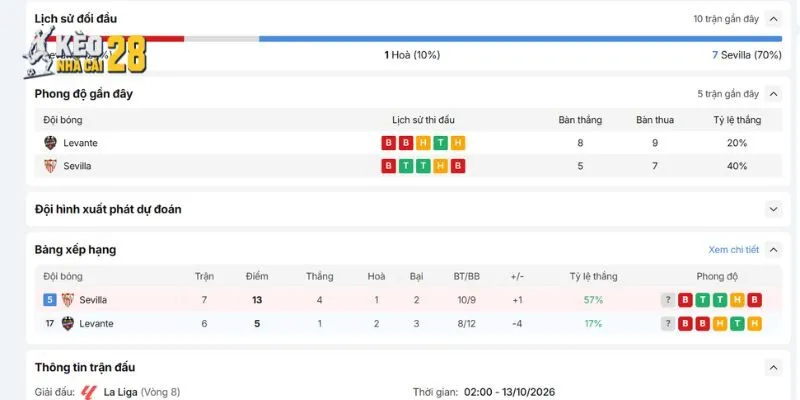800x400 pixels.
Task: Click the Keo Nha Cai 28 logo
Action: click(84, 53)
